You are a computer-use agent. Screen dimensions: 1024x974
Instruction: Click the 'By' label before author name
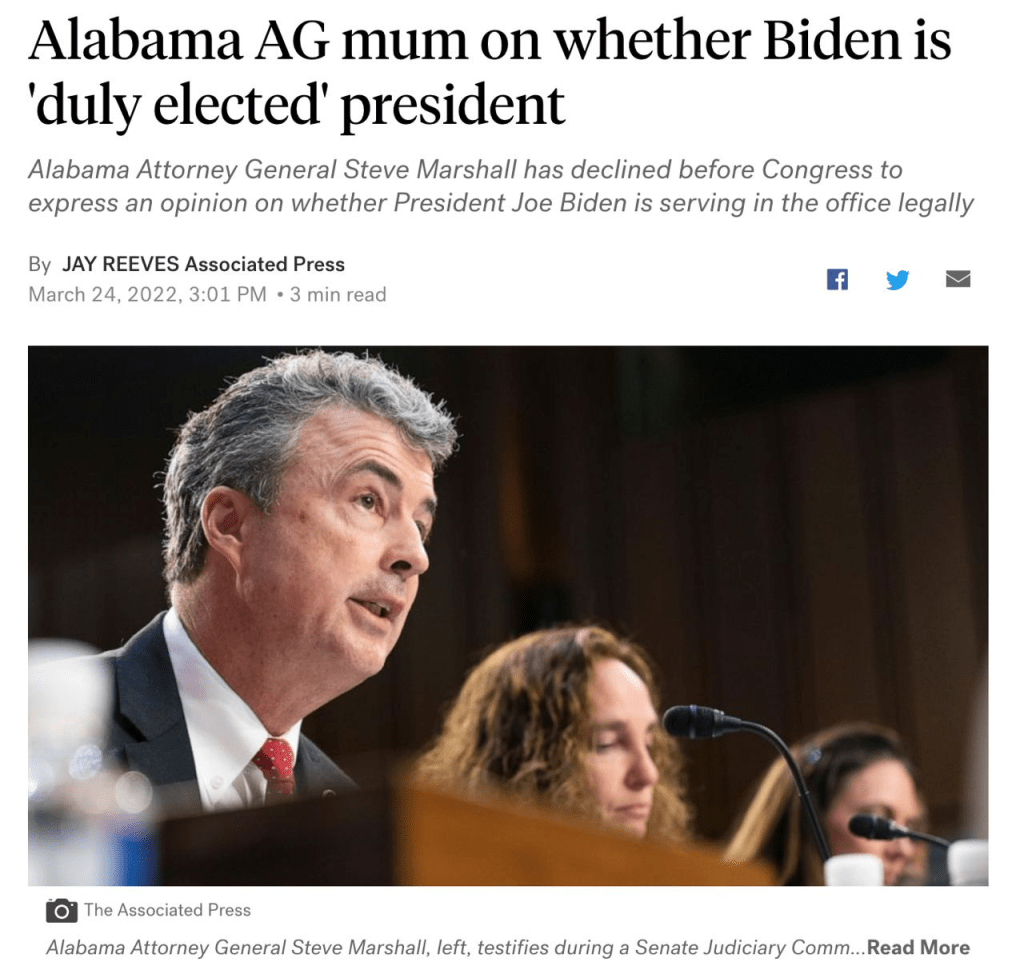click(x=39, y=264)
